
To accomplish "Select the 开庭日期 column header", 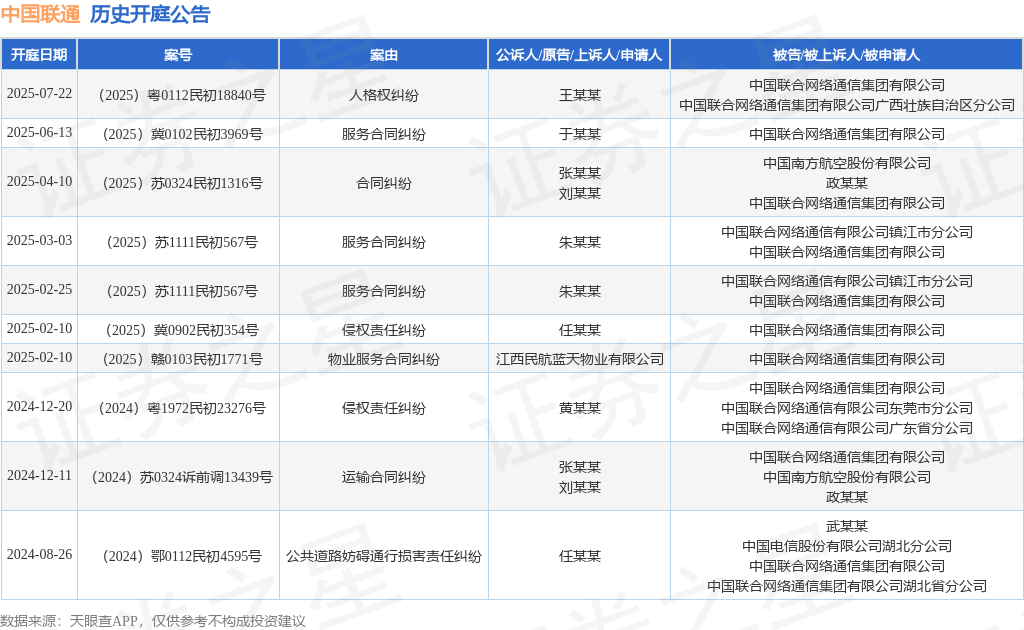I will [39, 55].
